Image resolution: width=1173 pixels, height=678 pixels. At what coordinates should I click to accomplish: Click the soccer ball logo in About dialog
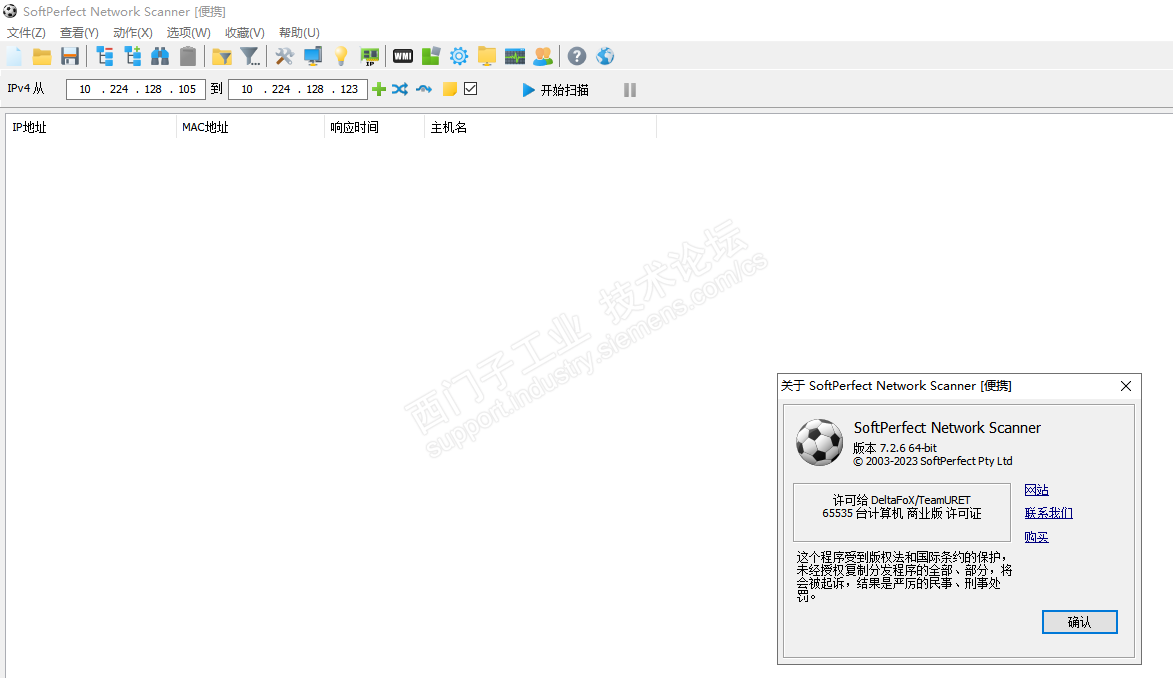click(x=819, y=442)
